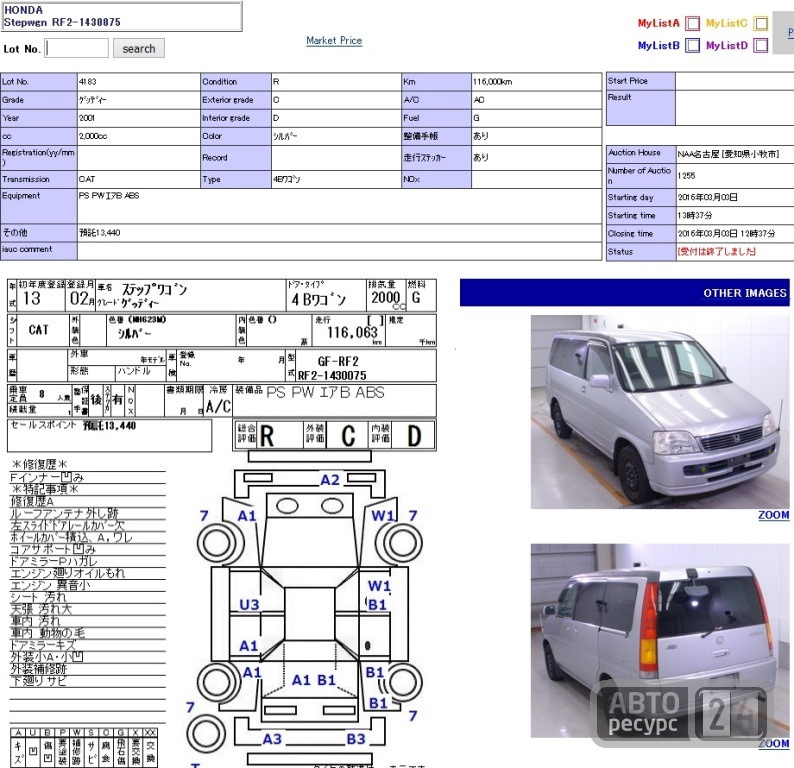Click chassis number RF2-1430075 on auction sheet
The image size is (794, 768).
pyautogui.click(x=332, y=375)
